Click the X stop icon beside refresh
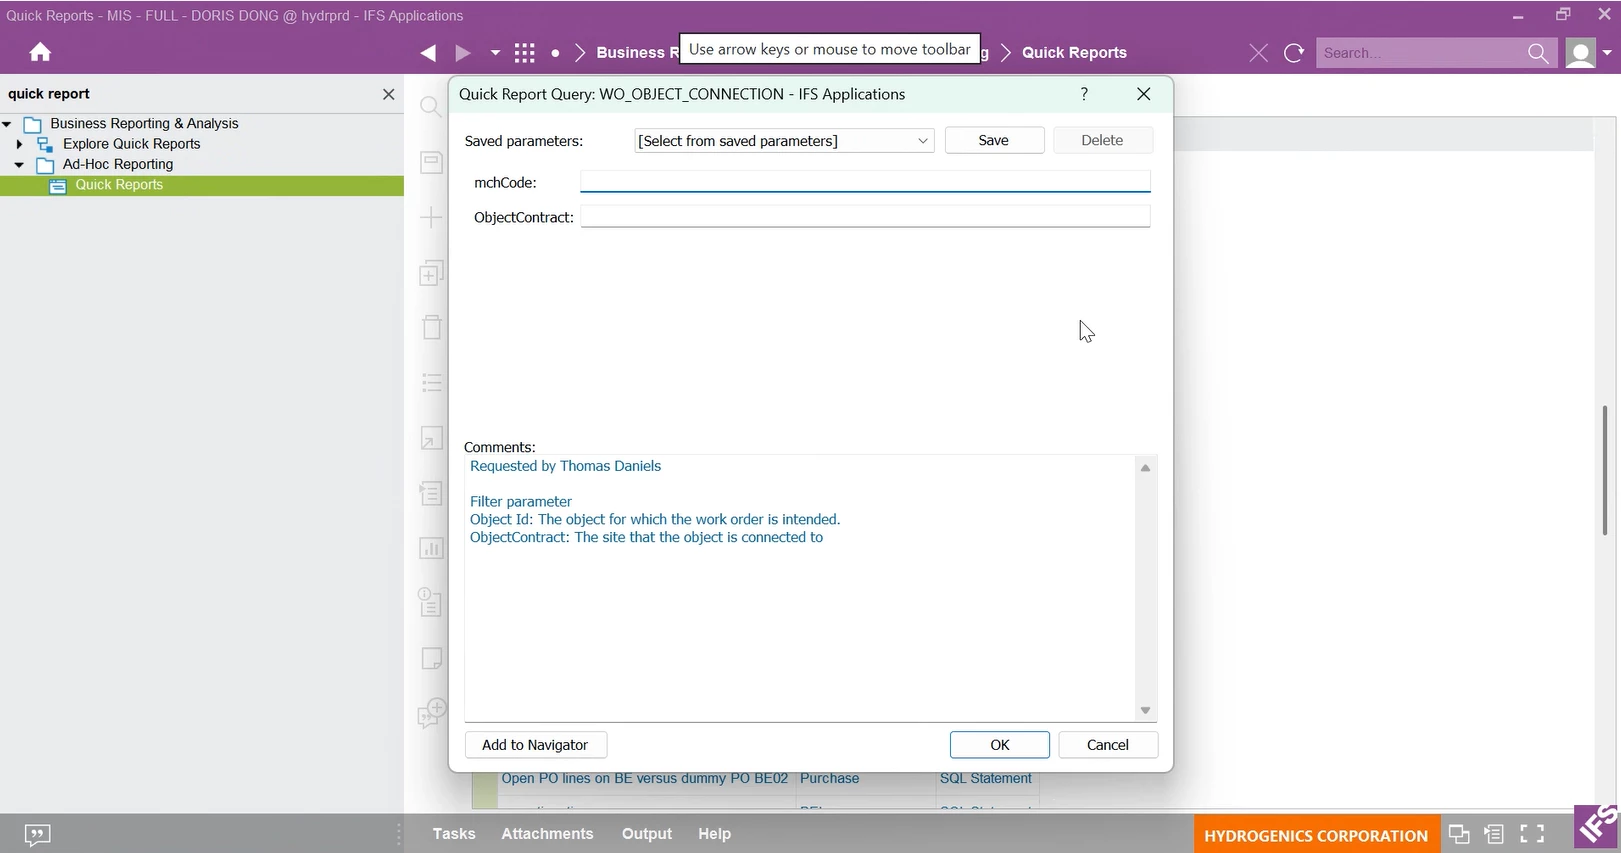The image size is (1621, 853). (x=1259, y=53)
